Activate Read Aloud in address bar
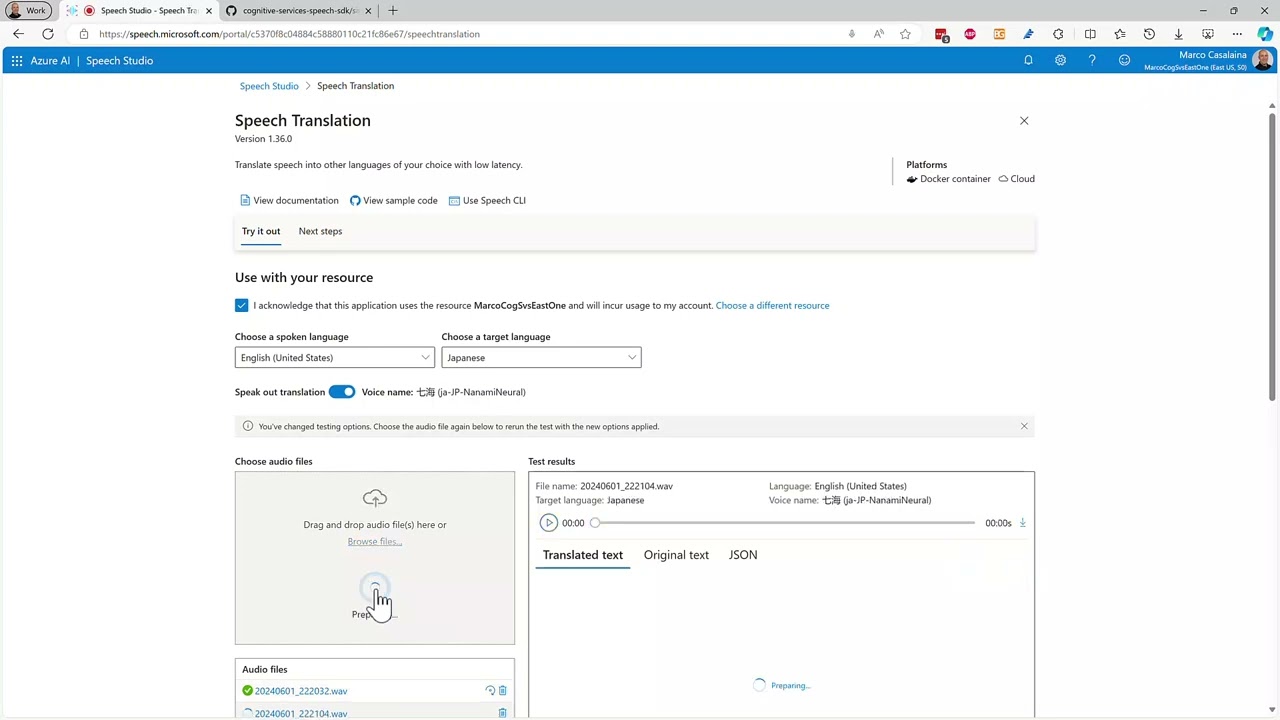Screen dimensions: 1280x720 click(x=878, y=34)
